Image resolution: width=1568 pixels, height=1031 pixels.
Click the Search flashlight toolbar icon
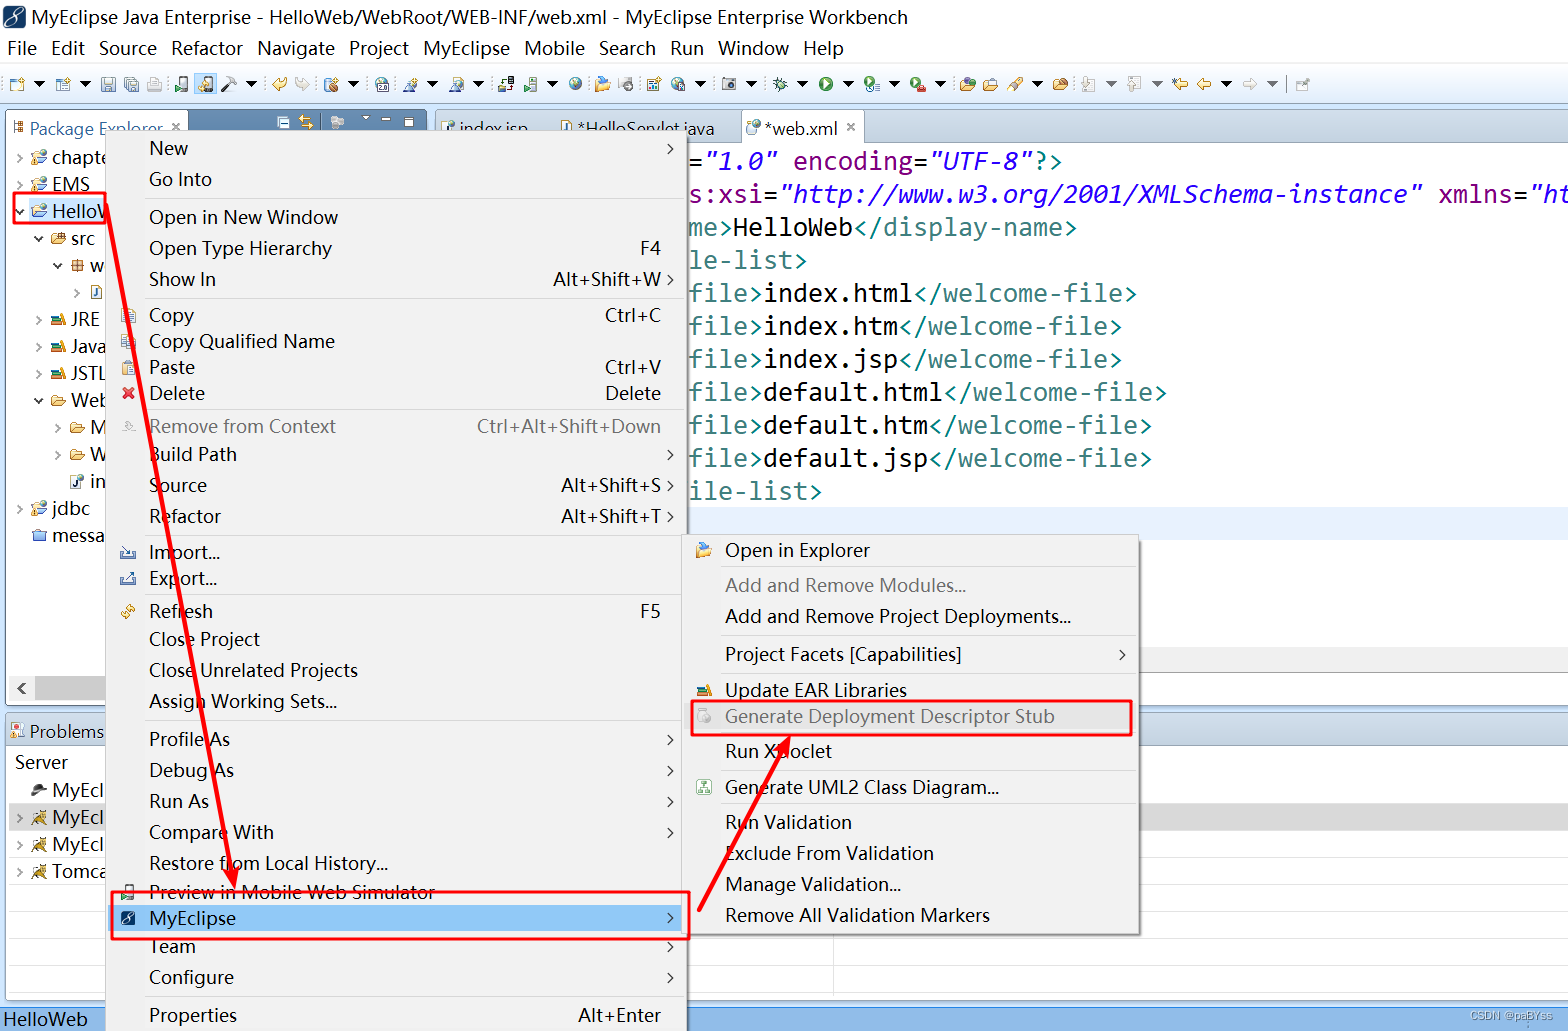point(1015,84)
